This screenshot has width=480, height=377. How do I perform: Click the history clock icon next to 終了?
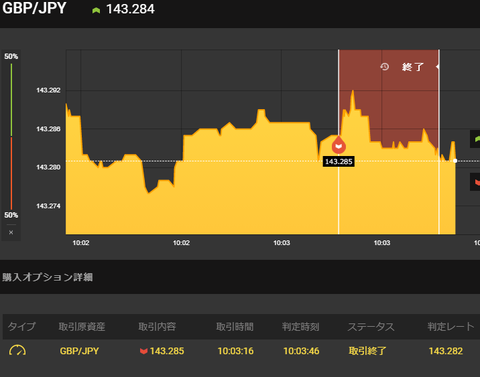pyautogui.click(x=384, y=67)
